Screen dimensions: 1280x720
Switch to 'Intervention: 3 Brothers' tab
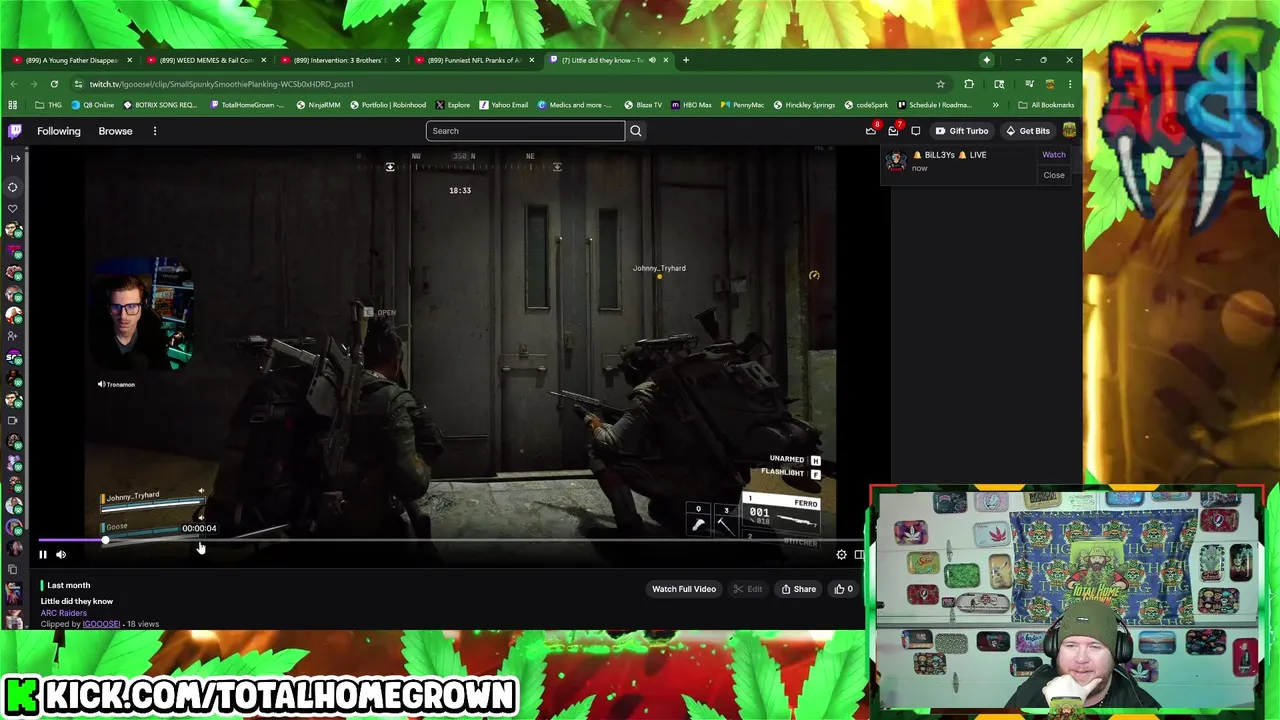tap(339, 60)
